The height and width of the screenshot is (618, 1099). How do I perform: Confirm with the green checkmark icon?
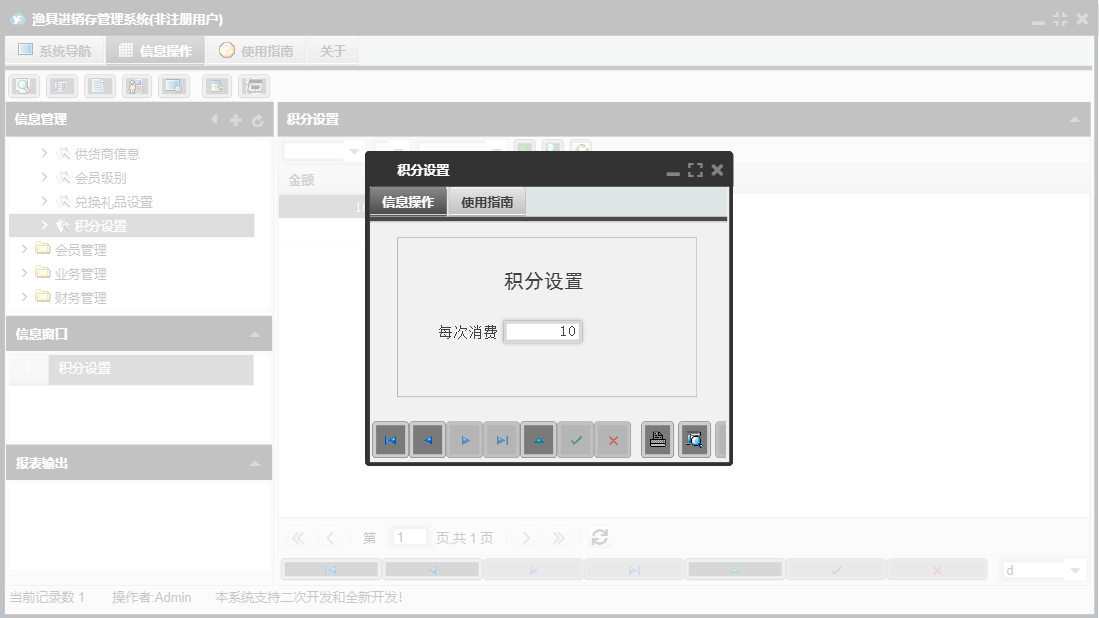[x=576, y=439]
